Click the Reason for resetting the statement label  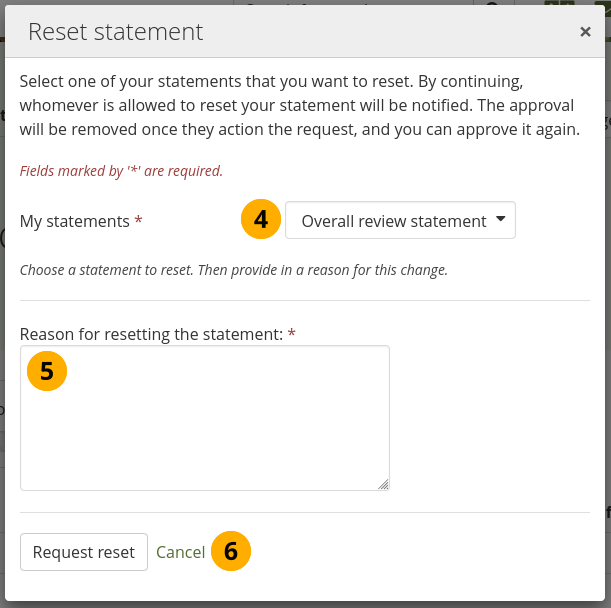[152, 334]
